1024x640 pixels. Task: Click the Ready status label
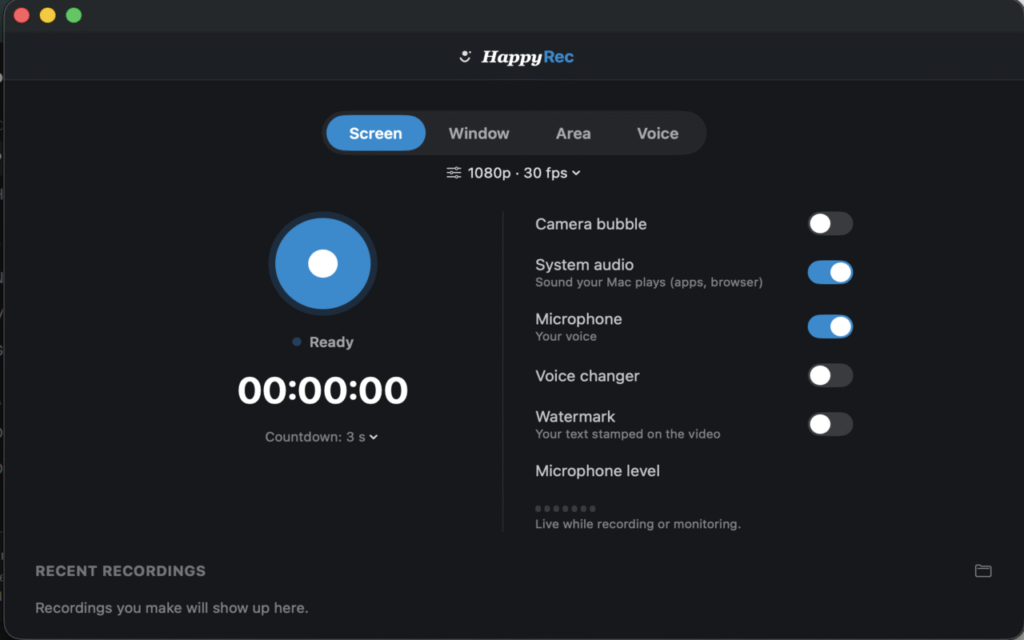331,342
